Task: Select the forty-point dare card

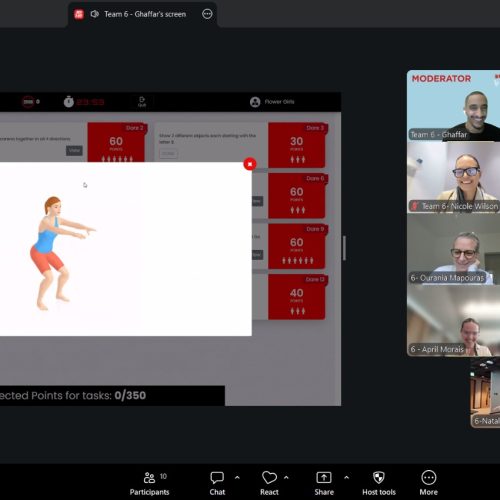Action: point(297,297)
